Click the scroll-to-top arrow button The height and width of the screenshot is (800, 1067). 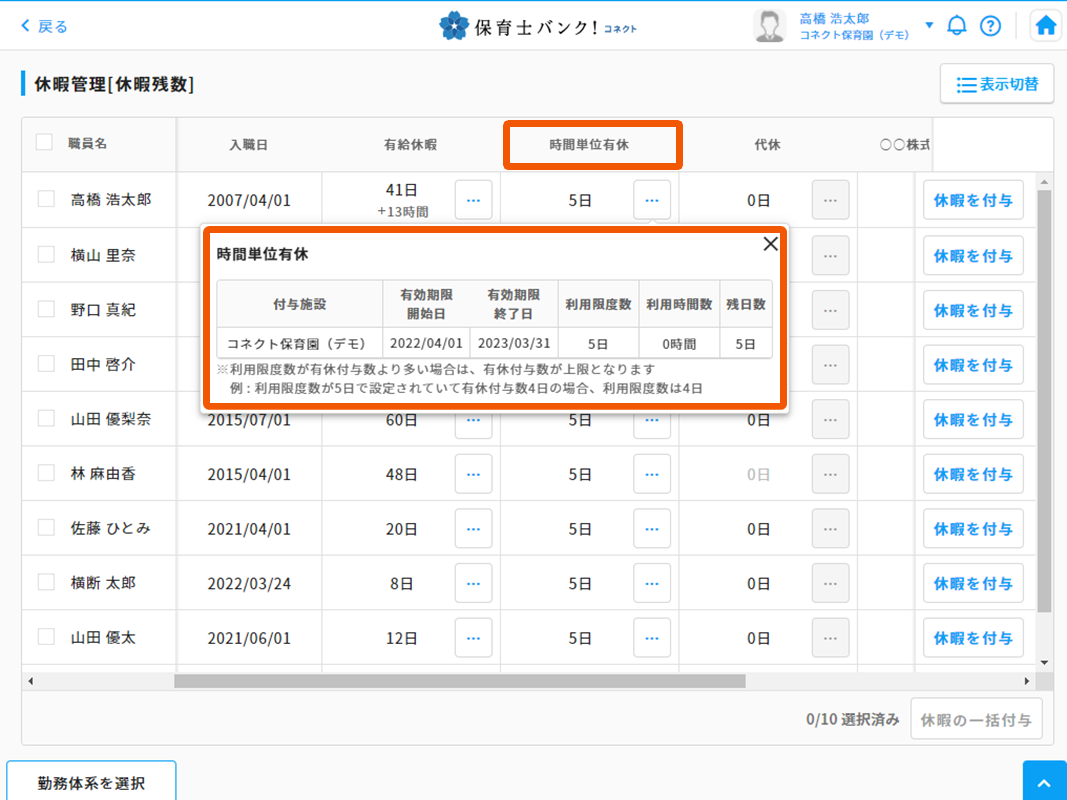[1045, 782]
